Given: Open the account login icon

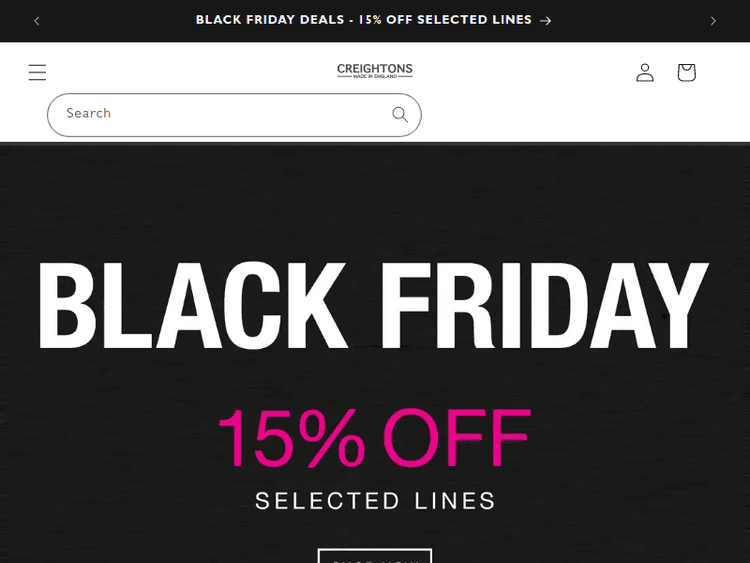Looking at the screenshot, I should (645, 72).
